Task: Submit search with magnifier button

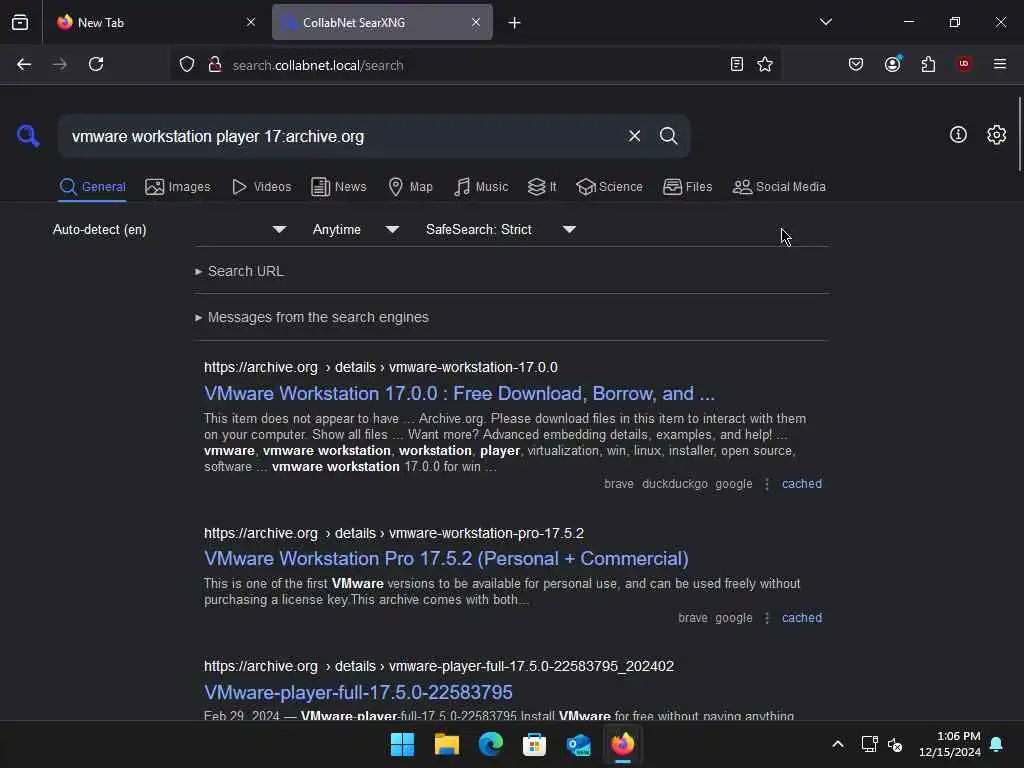Action: 668,136
